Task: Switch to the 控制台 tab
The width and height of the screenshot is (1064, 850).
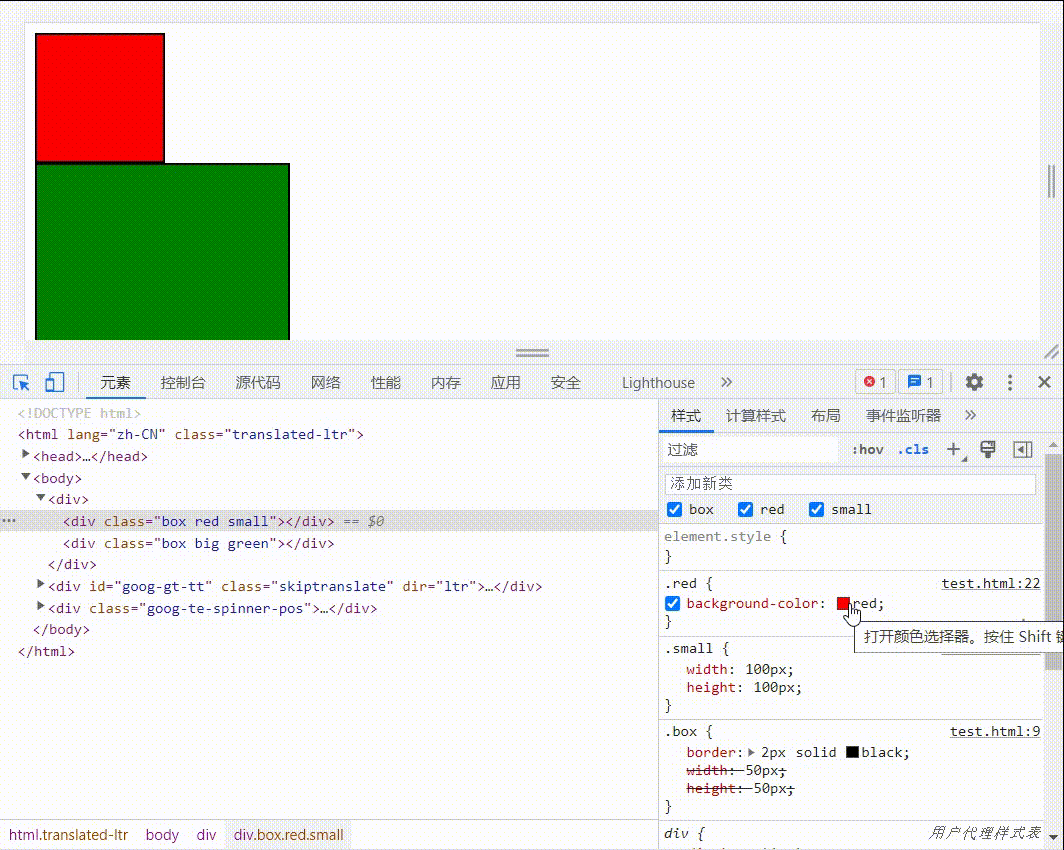Action: tap(183, 383)
